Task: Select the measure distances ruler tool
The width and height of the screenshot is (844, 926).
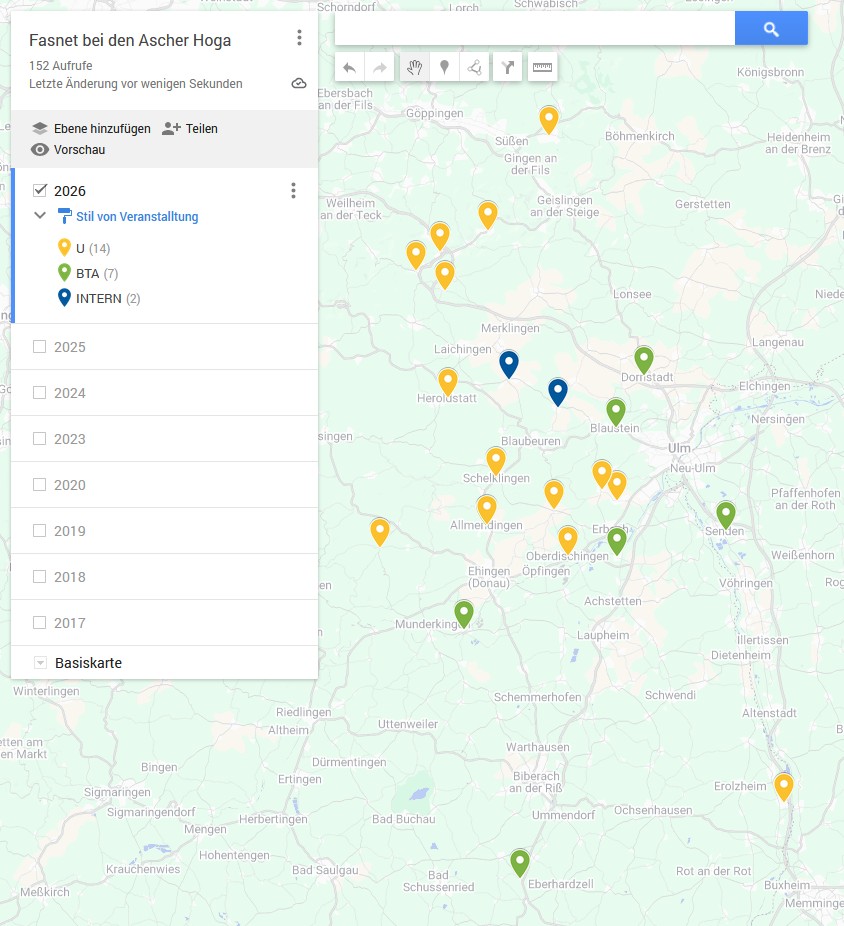Action: [542, 68]
